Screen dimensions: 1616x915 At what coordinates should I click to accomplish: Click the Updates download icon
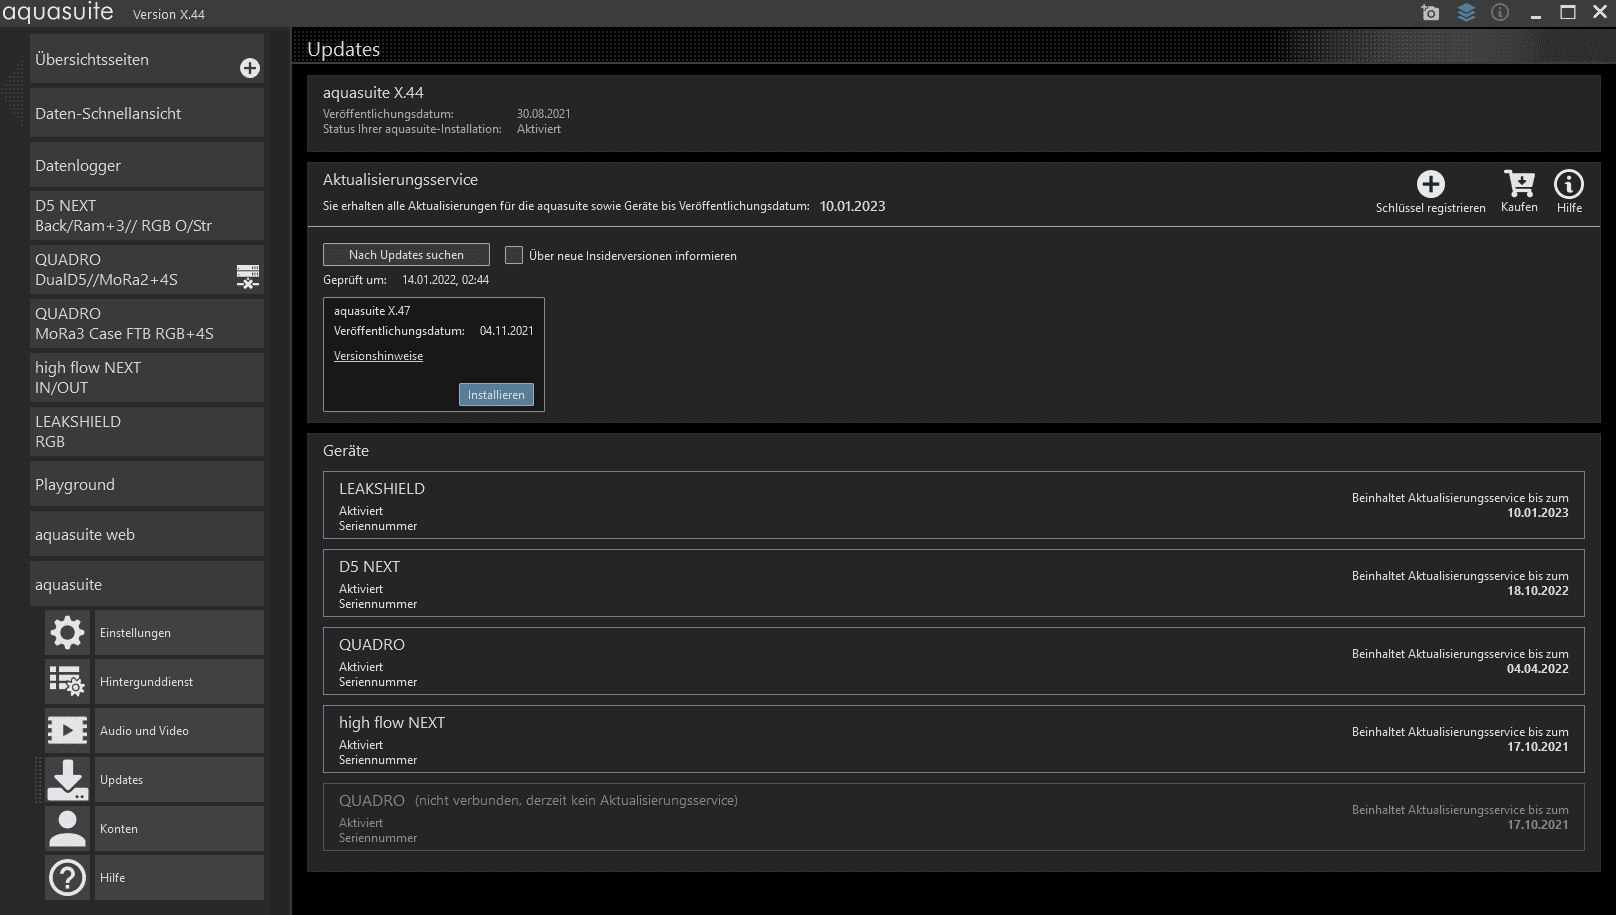click(68, 780)
